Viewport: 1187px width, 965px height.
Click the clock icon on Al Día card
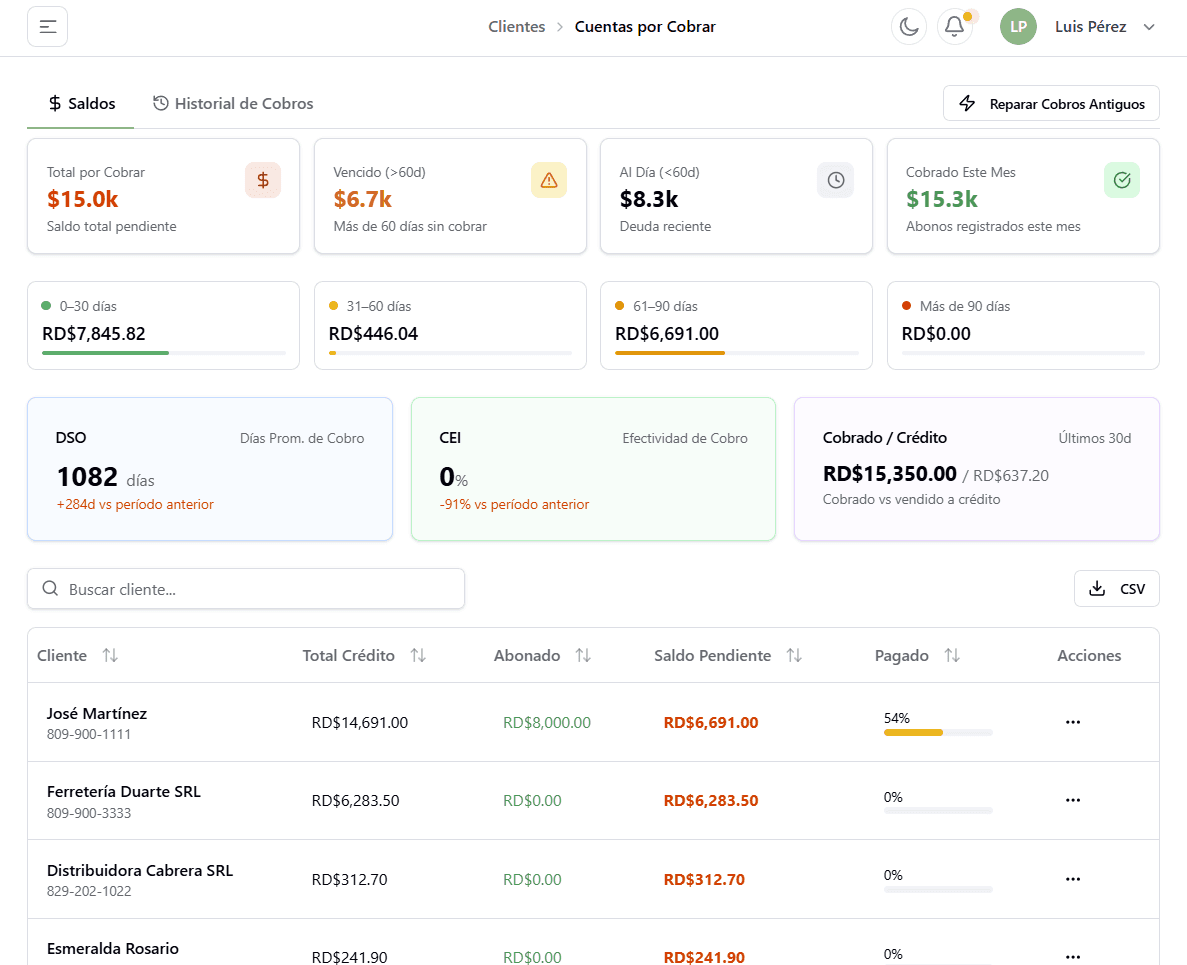[835, 180]
